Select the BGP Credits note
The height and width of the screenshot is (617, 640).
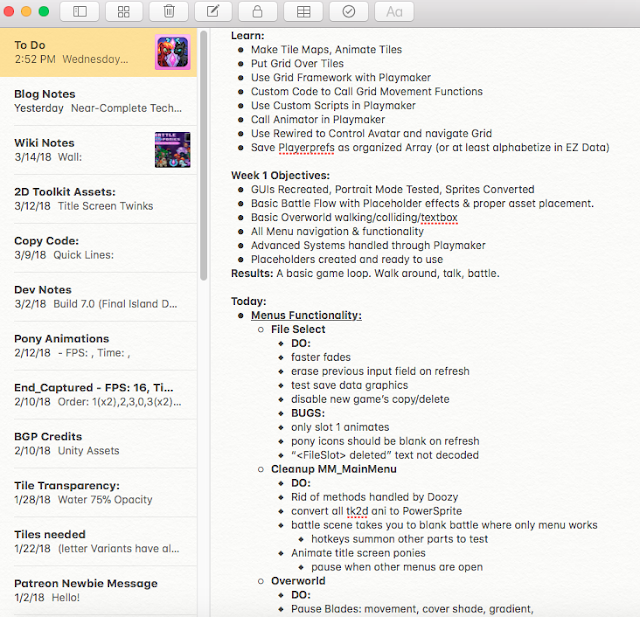pos(98,444)
